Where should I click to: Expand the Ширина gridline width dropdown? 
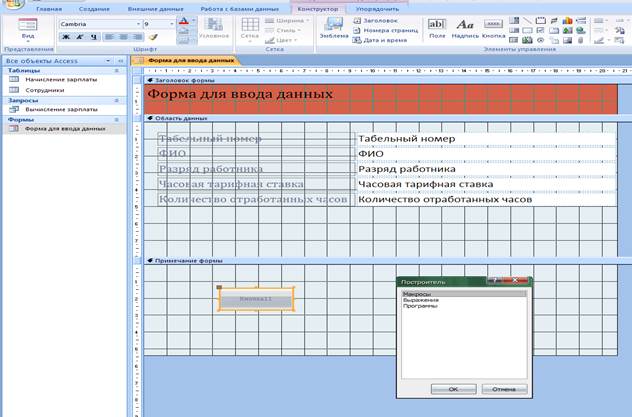(x=287, y=20)
